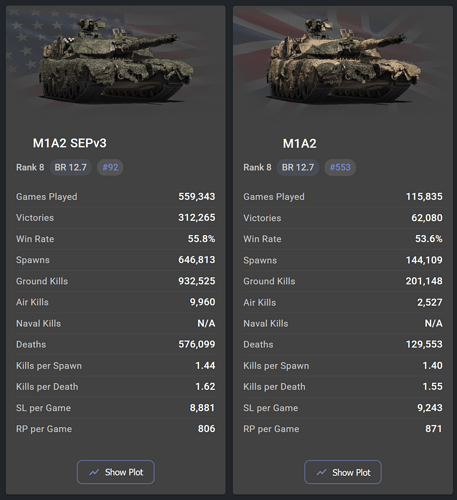Click the M1A2 vehicle title

click(x=299, y=144)
